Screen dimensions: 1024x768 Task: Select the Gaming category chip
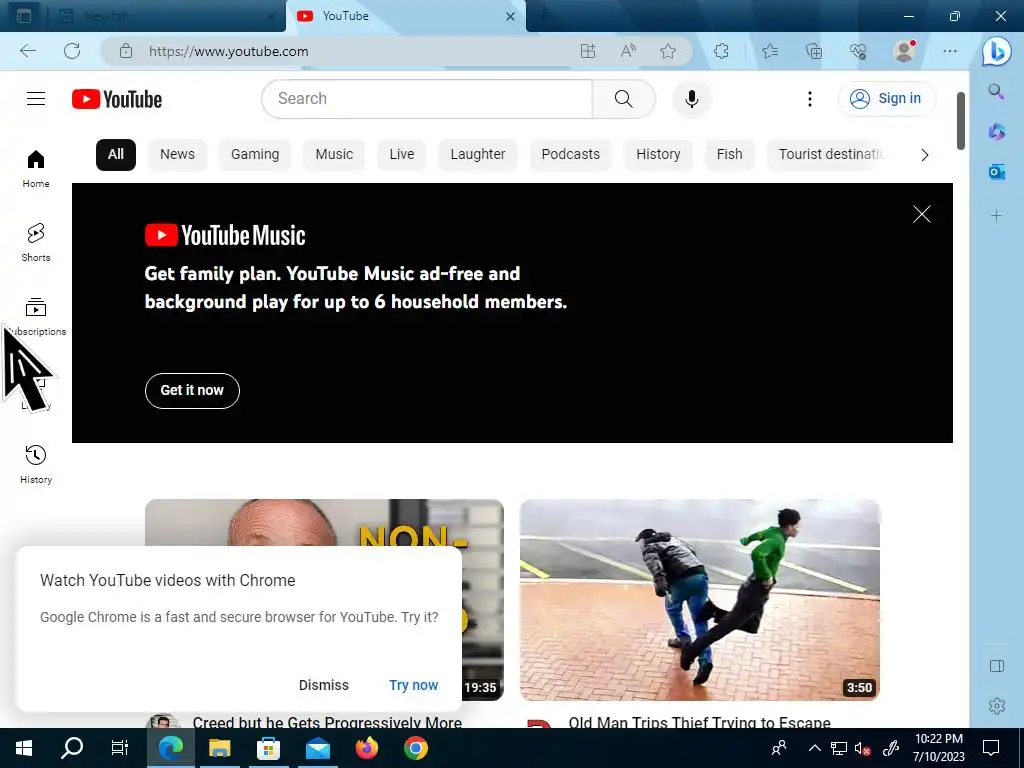[255, 155]
